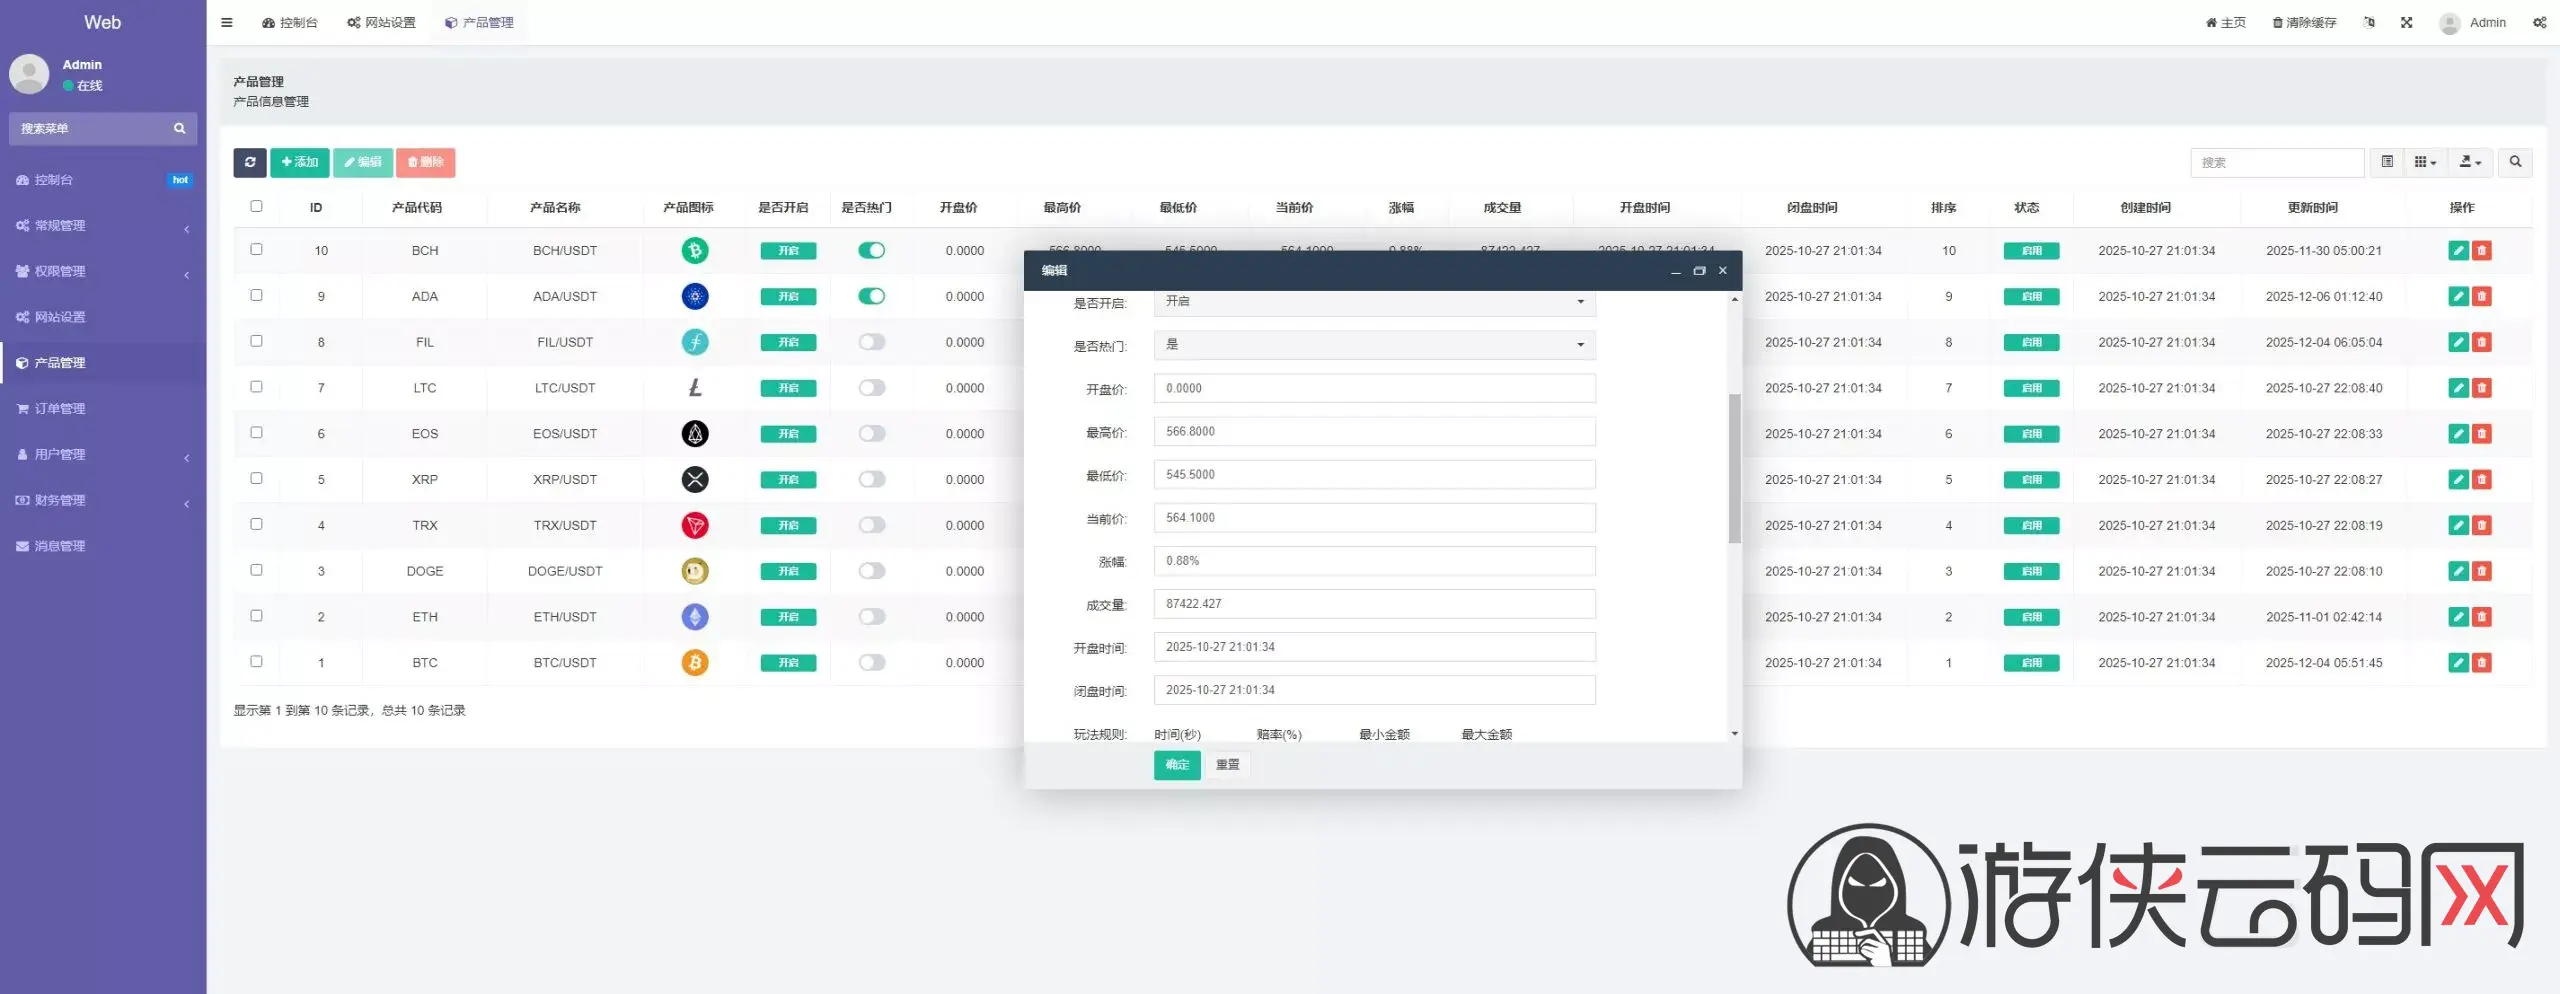This screenshot has height=994, width=2560.
Task: Toggle the hot switch for FIL row
Action: pos(871,342)
